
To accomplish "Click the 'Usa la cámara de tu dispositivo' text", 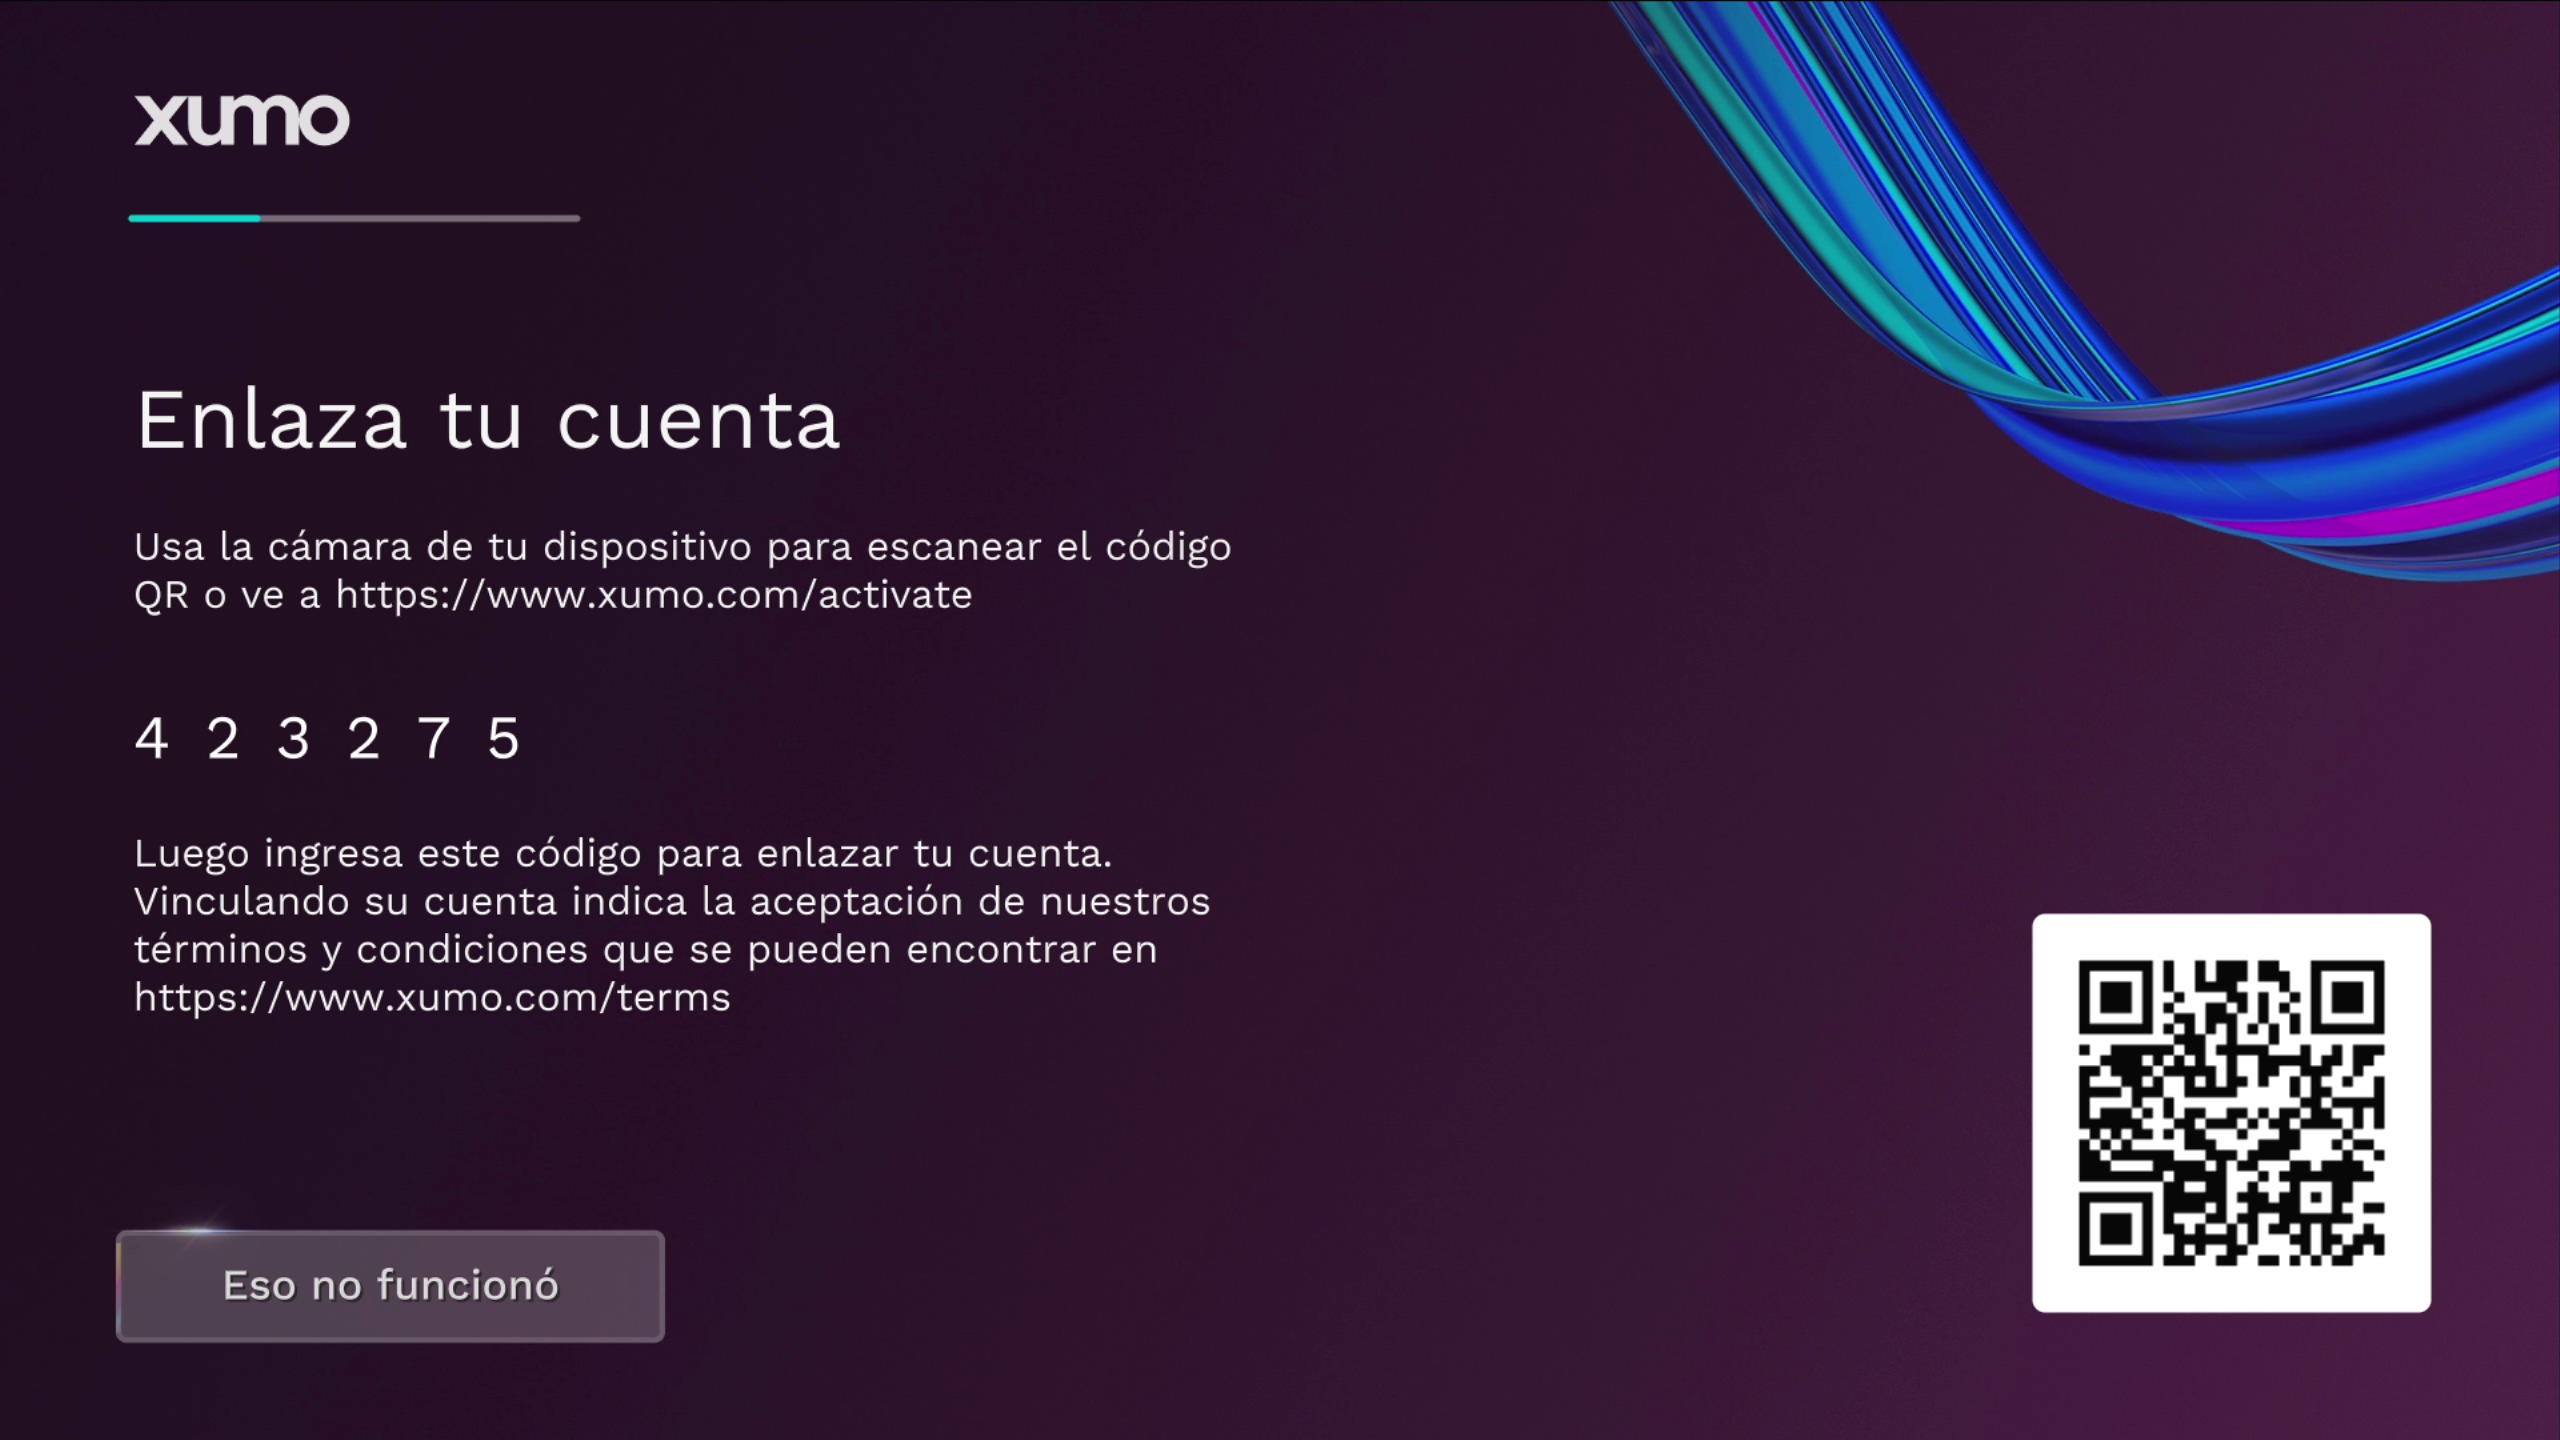I will 443,547.
